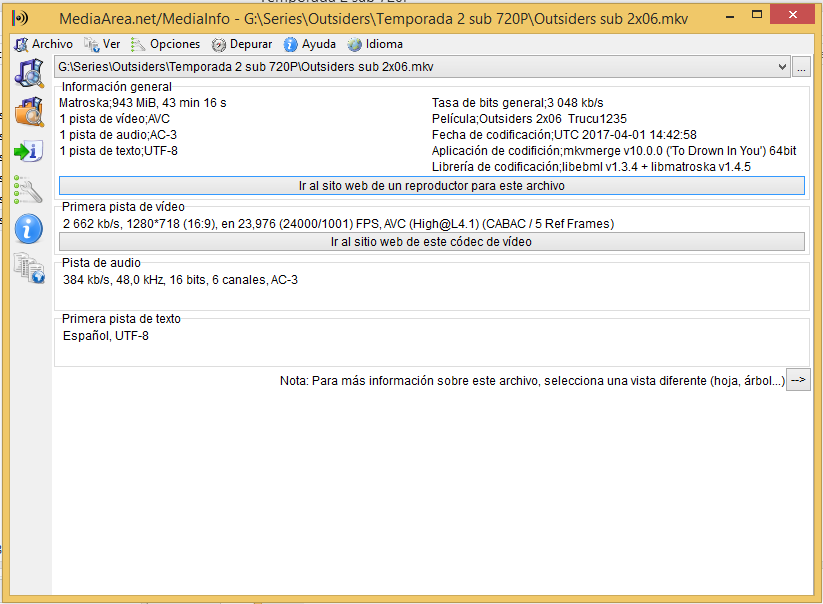
Task: Maximize the MediaInfo window
Action: pyautogui.click(x=756, y=15)
